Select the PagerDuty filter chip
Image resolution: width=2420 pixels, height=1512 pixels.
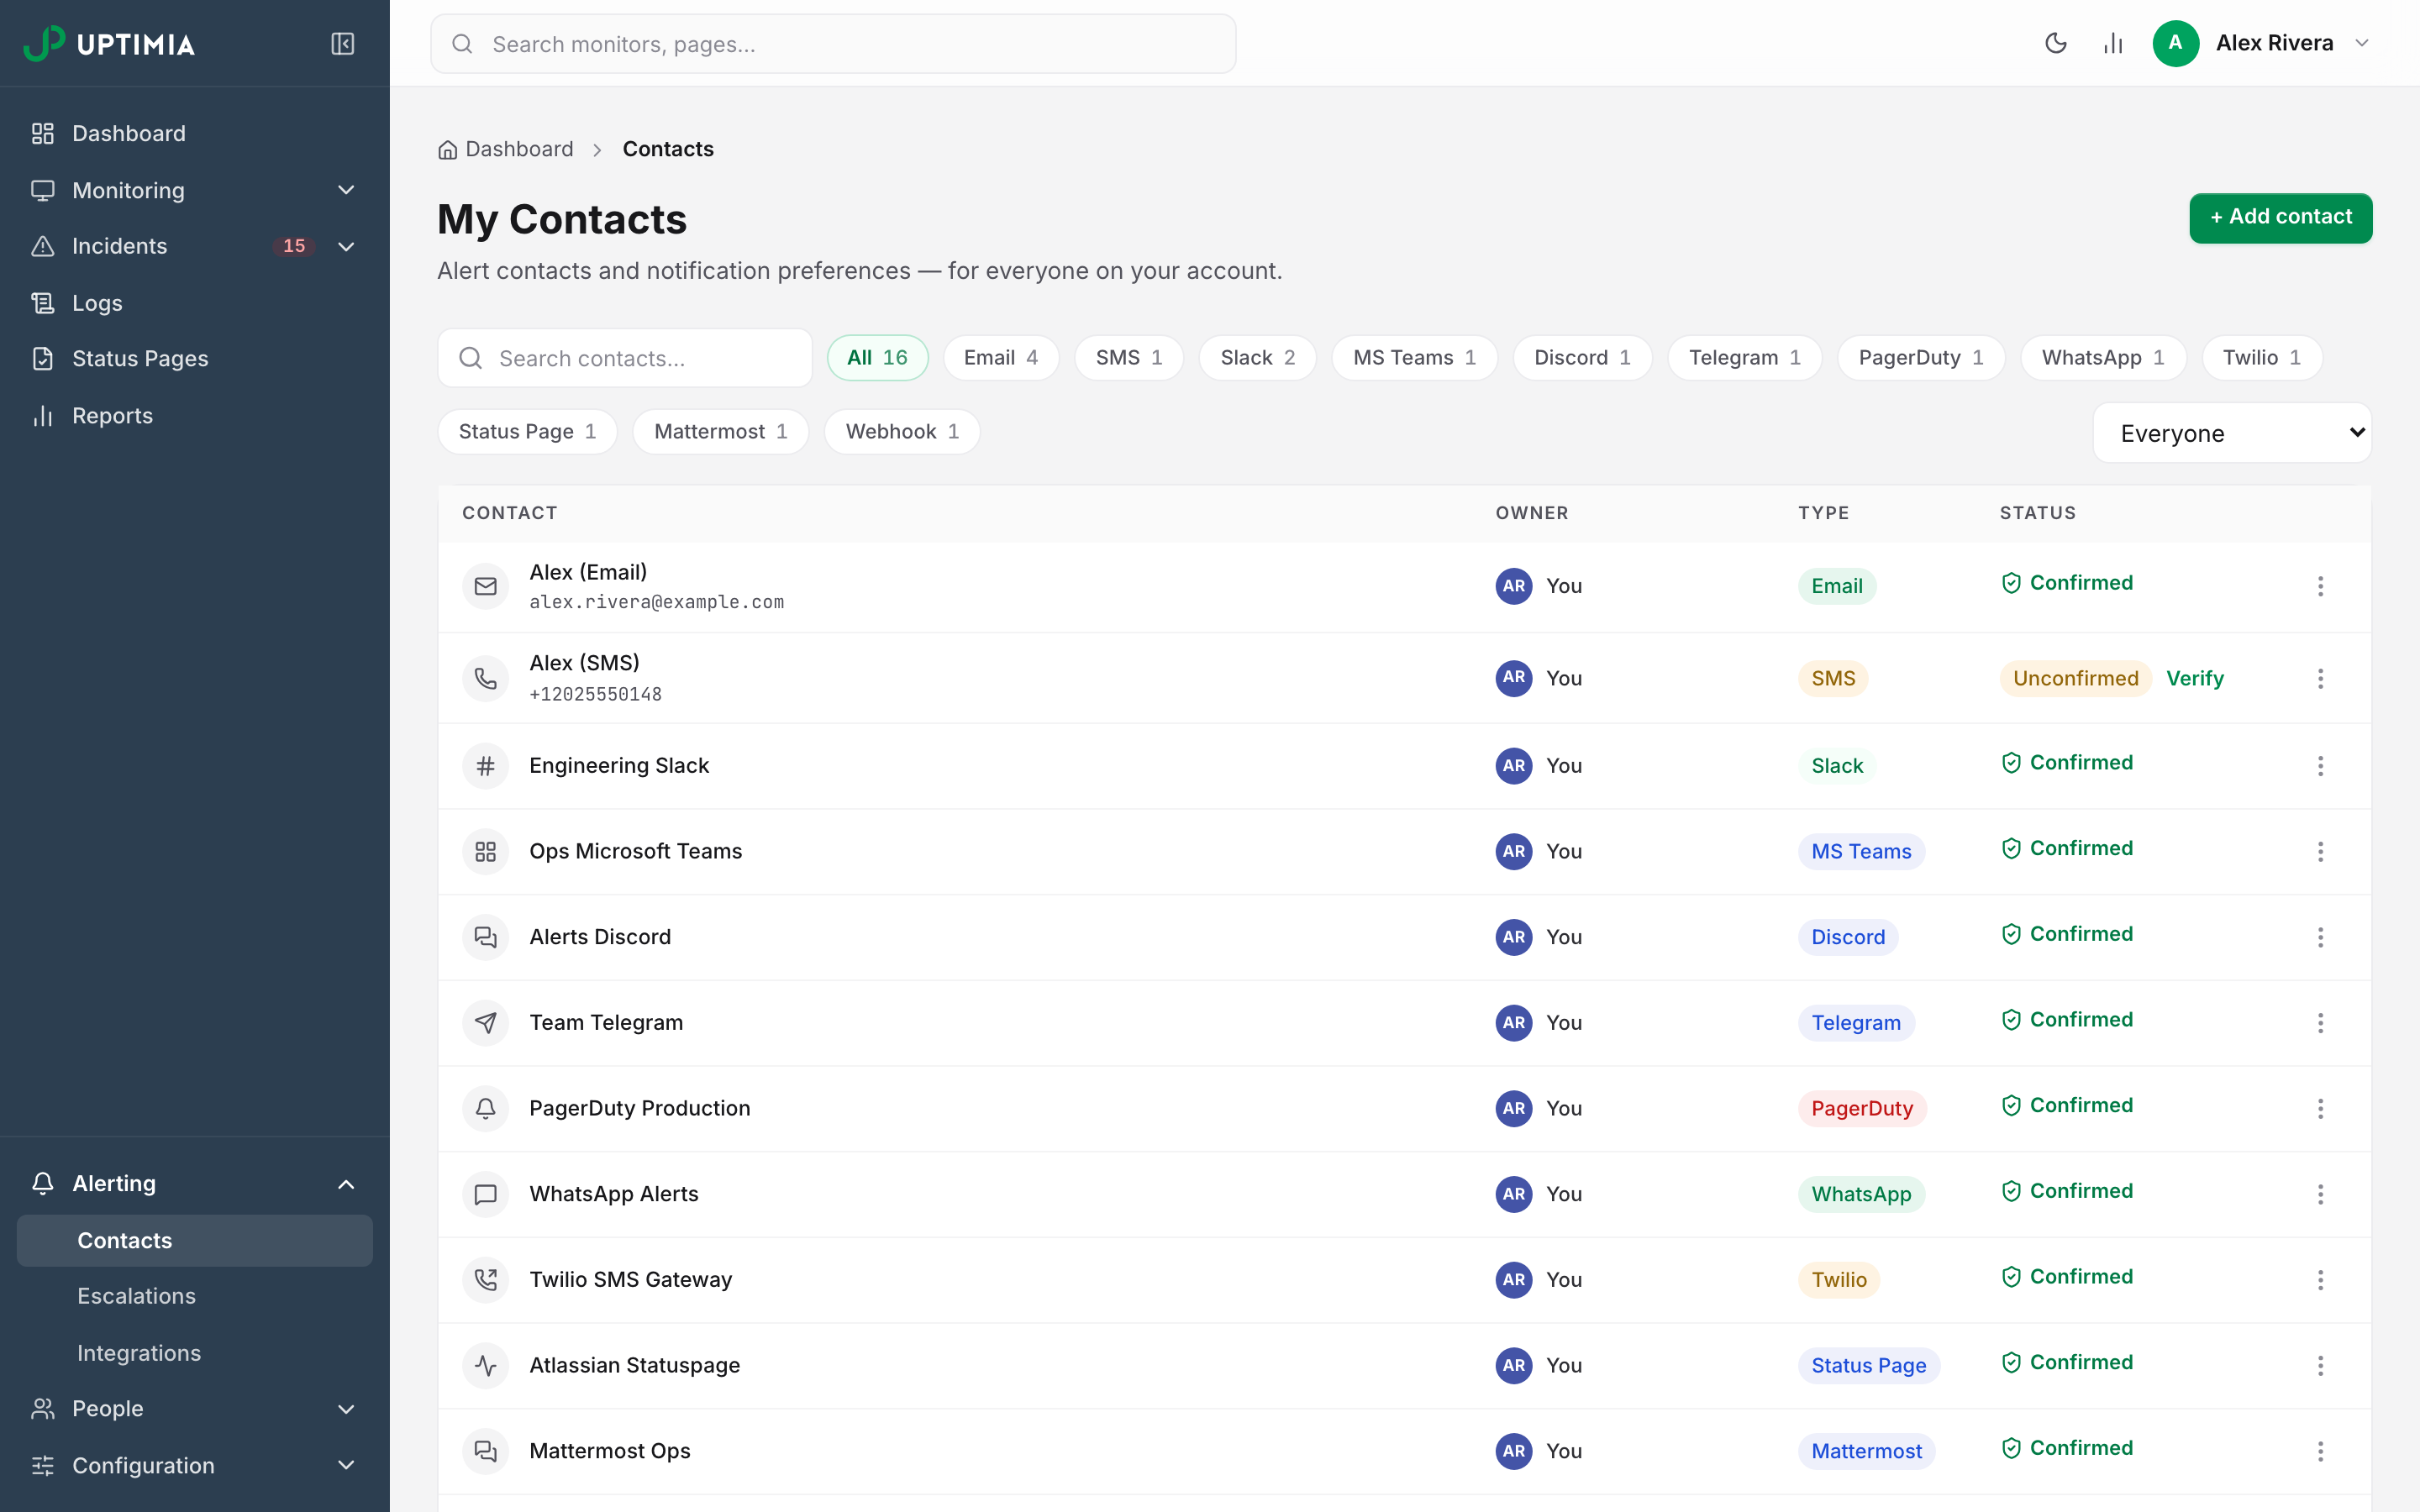pos(1920,358)
